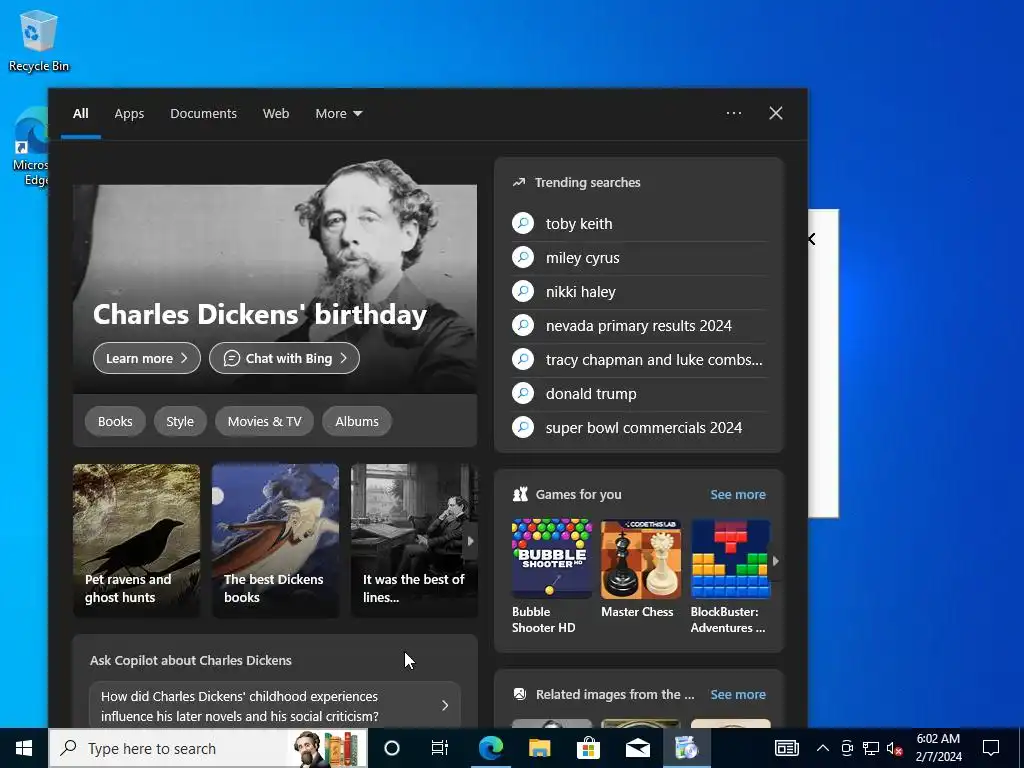Screen dimensions: 1024x768
Task: Expand the More dropdown in search
Action: 338,114
